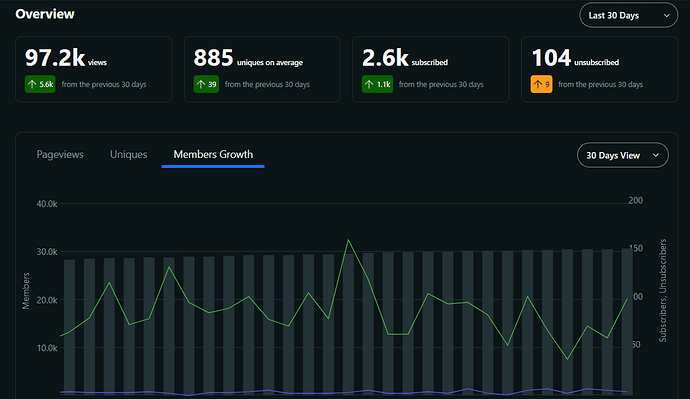Click the last members bar in chart

coord(627,322)
